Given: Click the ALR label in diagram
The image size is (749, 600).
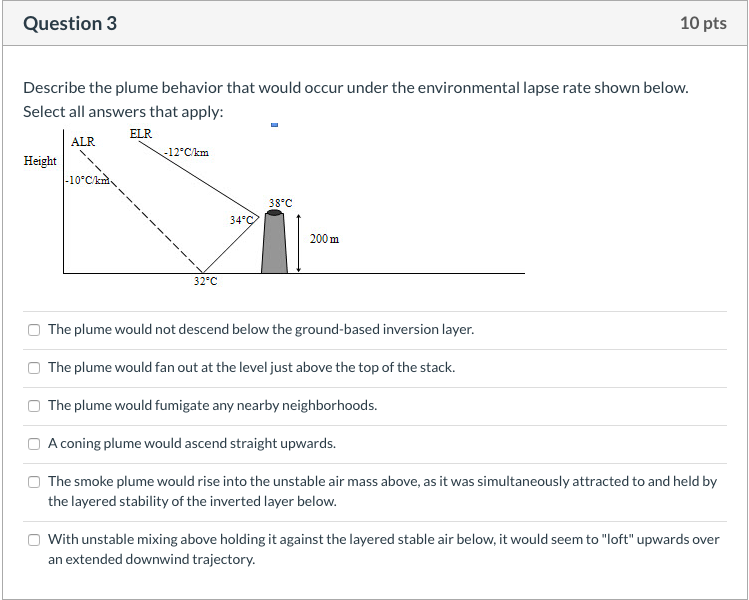Looking at the screenshot, I should (x=83, y=142).
